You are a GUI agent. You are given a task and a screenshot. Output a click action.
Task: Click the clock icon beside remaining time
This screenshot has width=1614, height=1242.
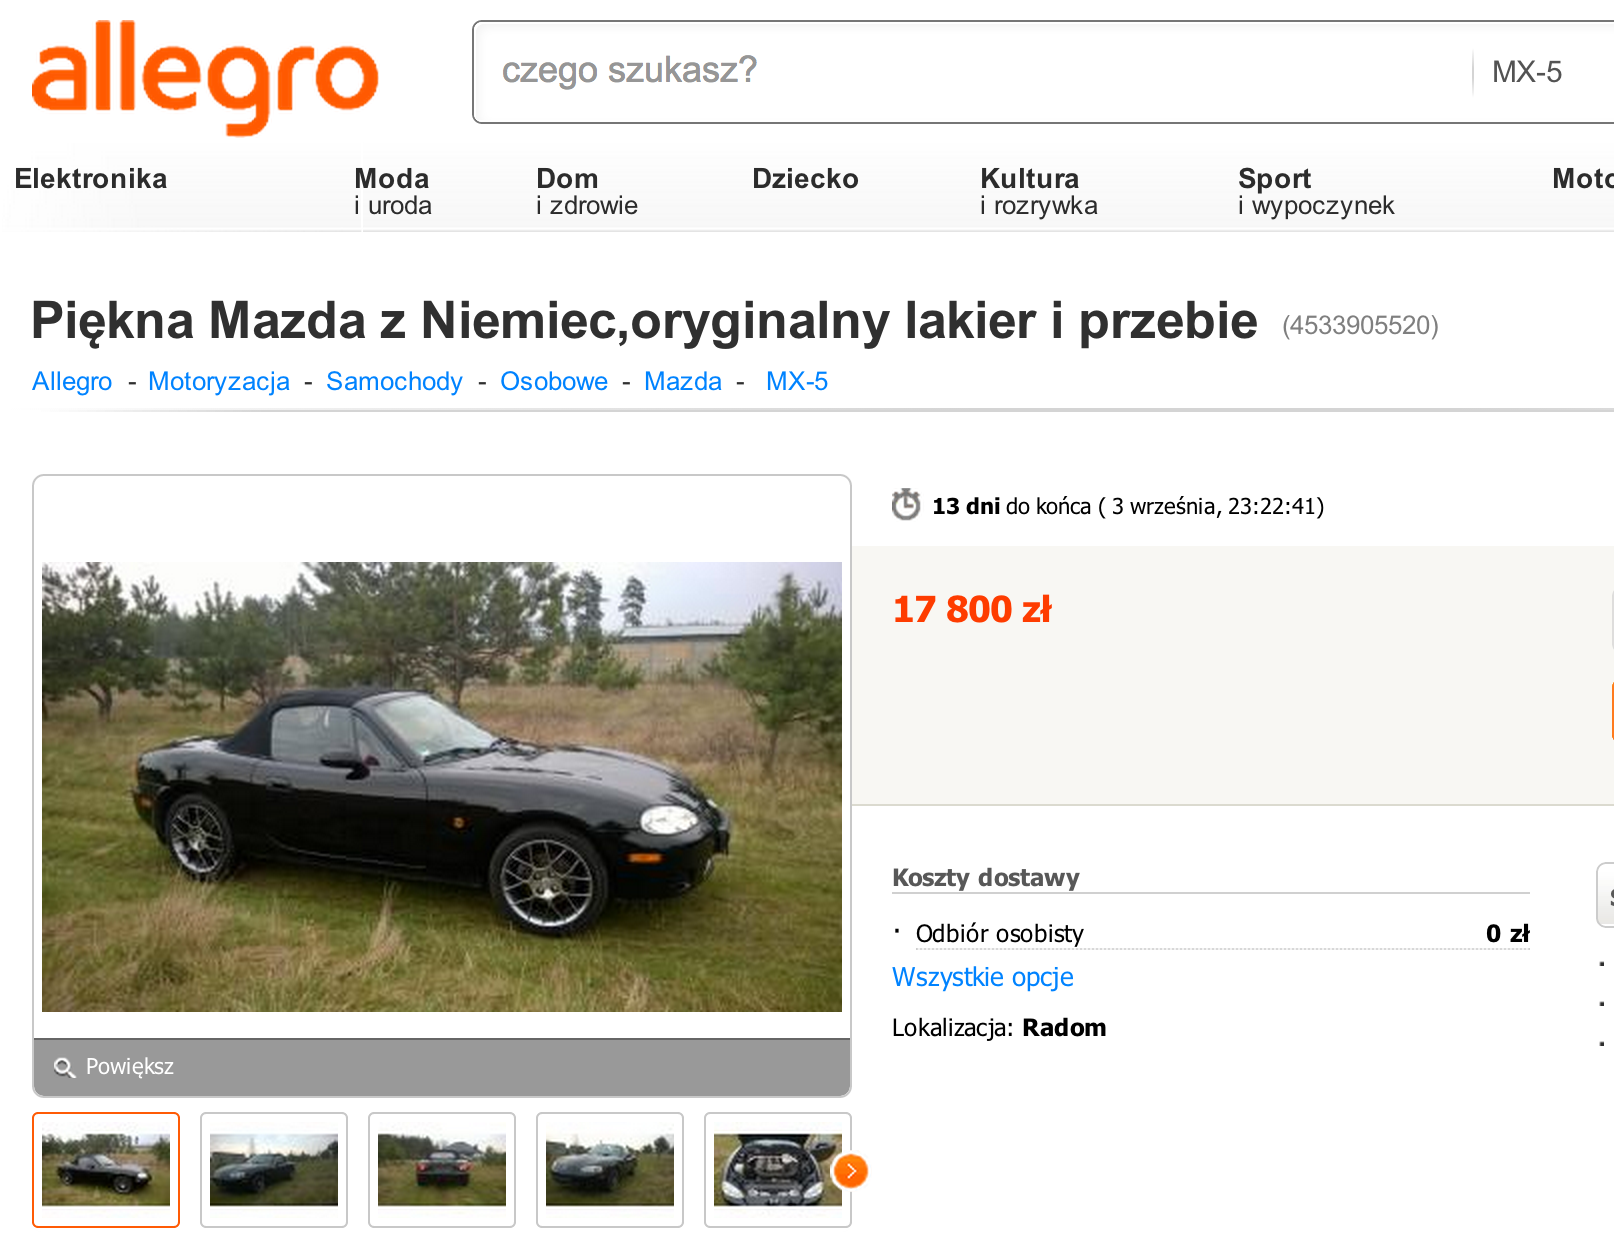(906, 504)
